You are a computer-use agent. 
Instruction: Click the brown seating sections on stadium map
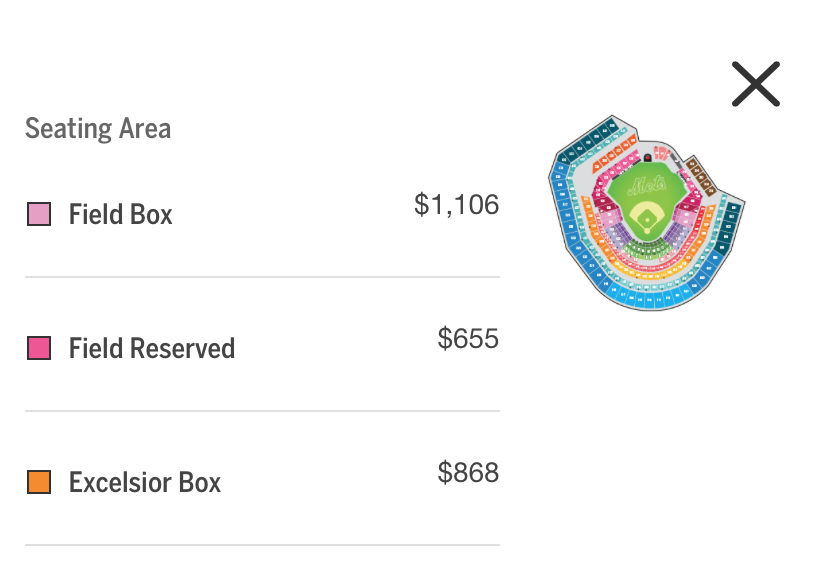coord(701,178)
